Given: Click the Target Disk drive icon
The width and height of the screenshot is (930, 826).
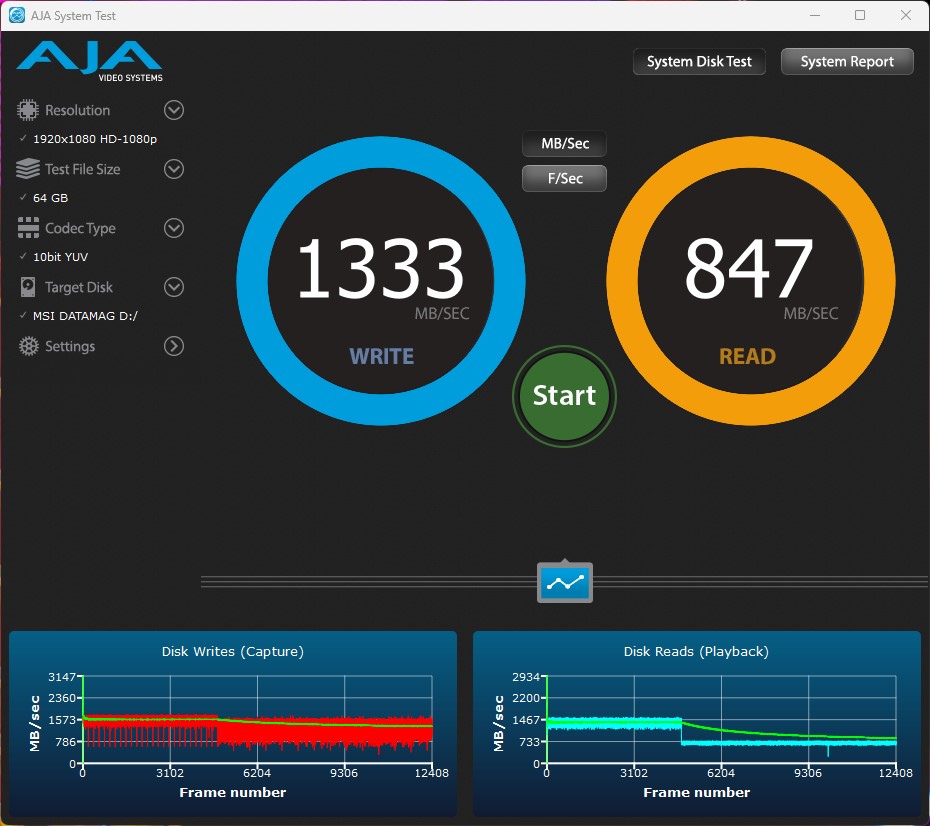Looking at the screenshot, I should [x=28, y=287].
